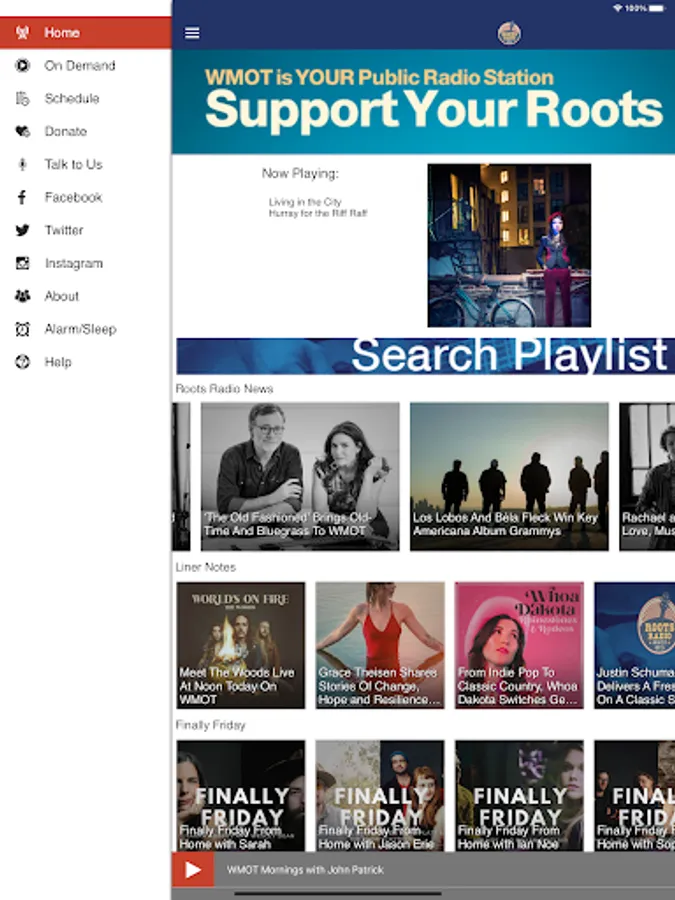Open the Schedule menu item
The image size is (675, 900).
[x=86, y=99]
